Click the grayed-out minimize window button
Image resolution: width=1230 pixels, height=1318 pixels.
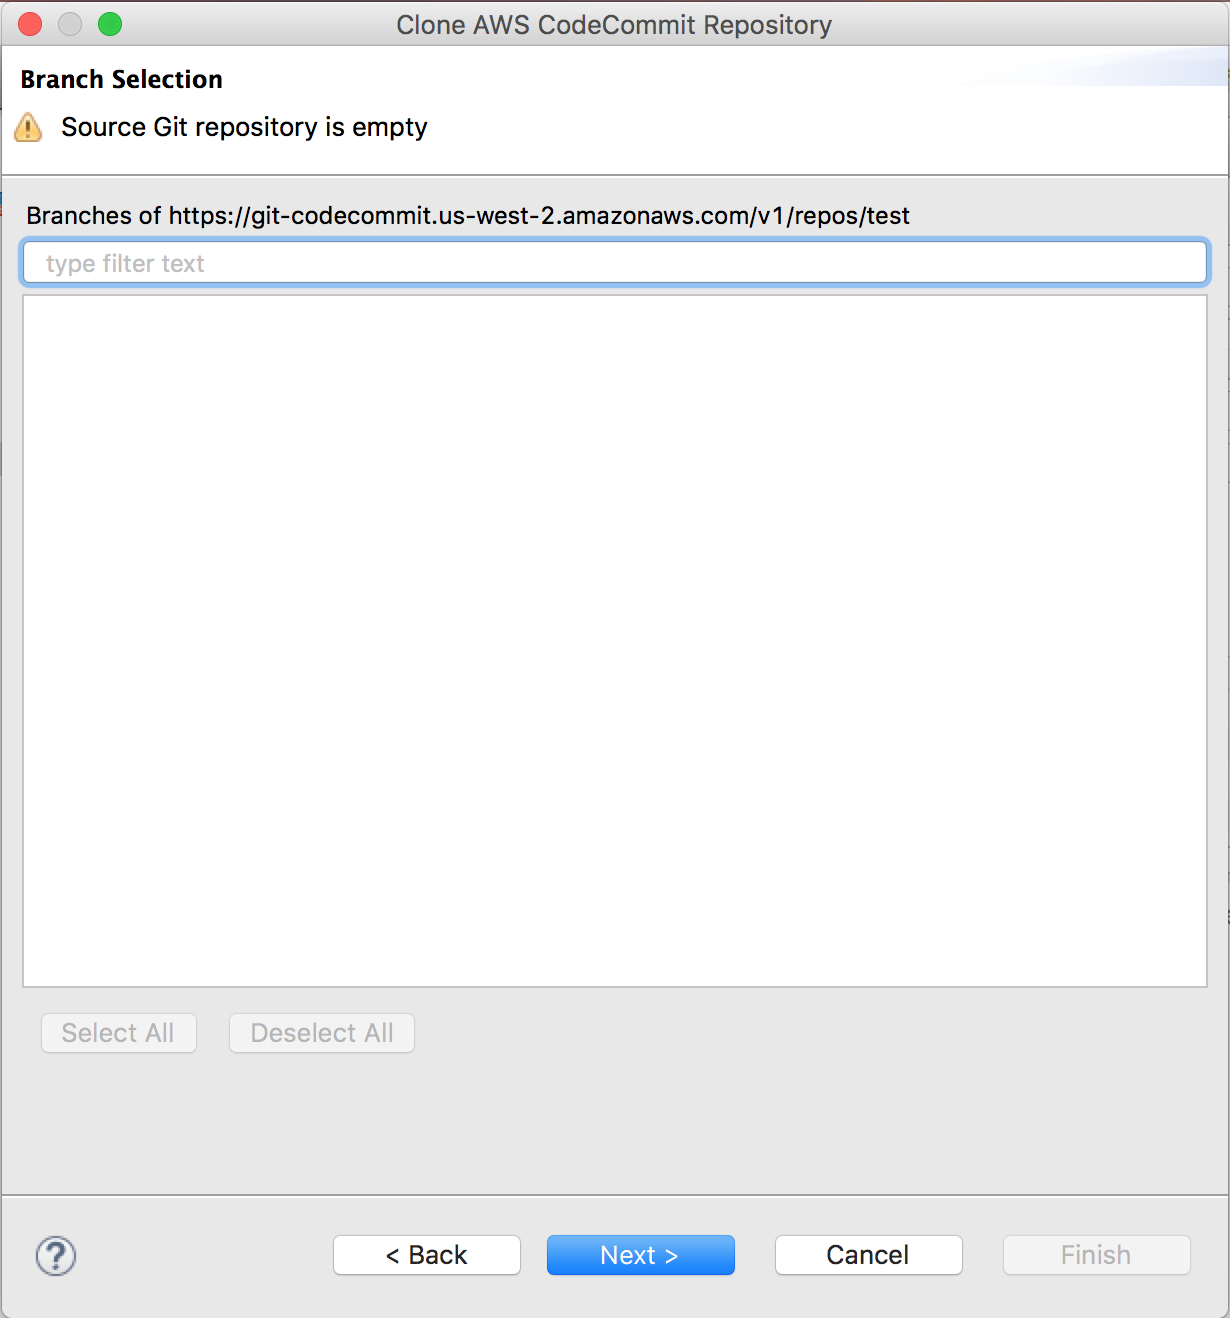coord(70,24)
